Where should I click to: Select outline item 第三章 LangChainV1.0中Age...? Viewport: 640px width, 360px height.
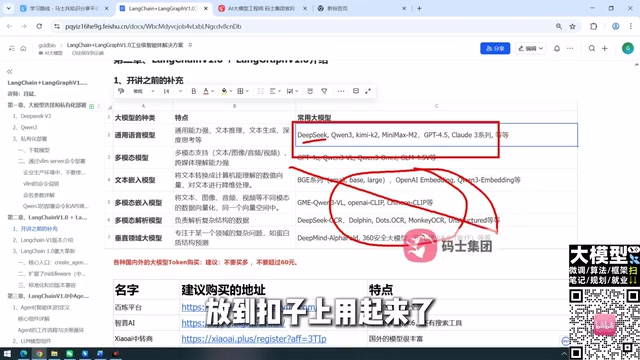click(48, 296)
